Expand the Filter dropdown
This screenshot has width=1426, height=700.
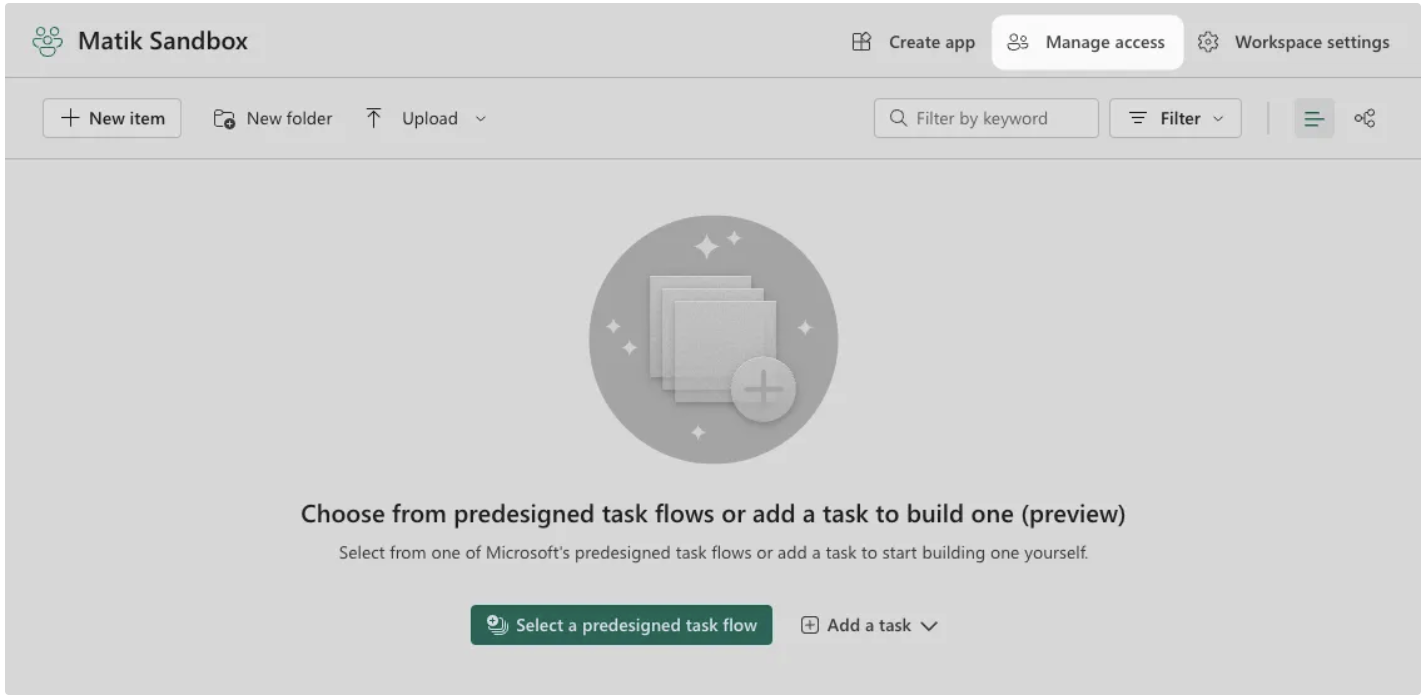[x=1175, y=118]
